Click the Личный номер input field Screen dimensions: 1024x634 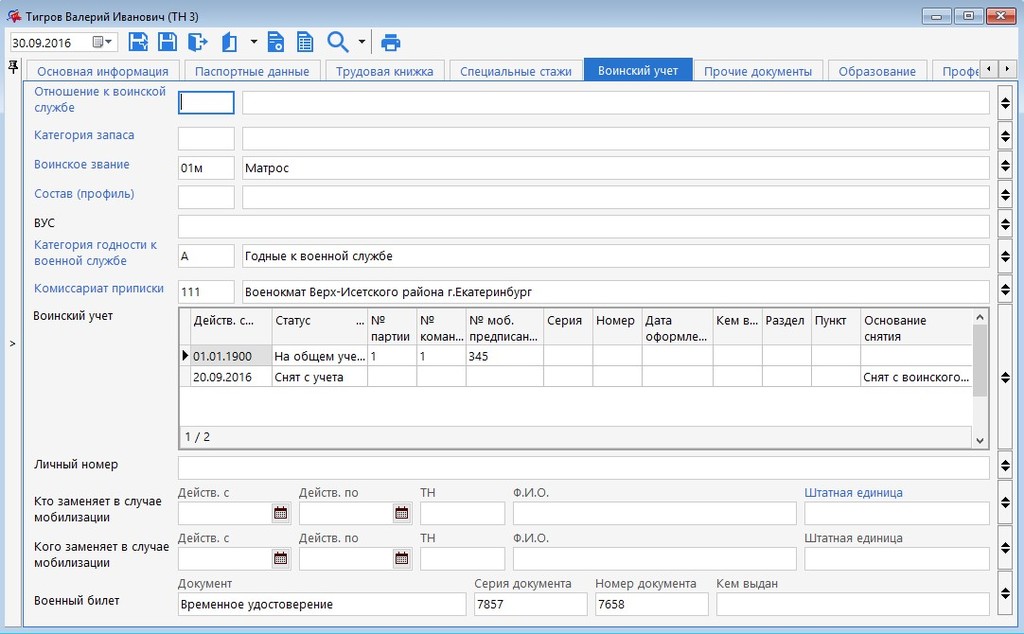pos(583,467)
